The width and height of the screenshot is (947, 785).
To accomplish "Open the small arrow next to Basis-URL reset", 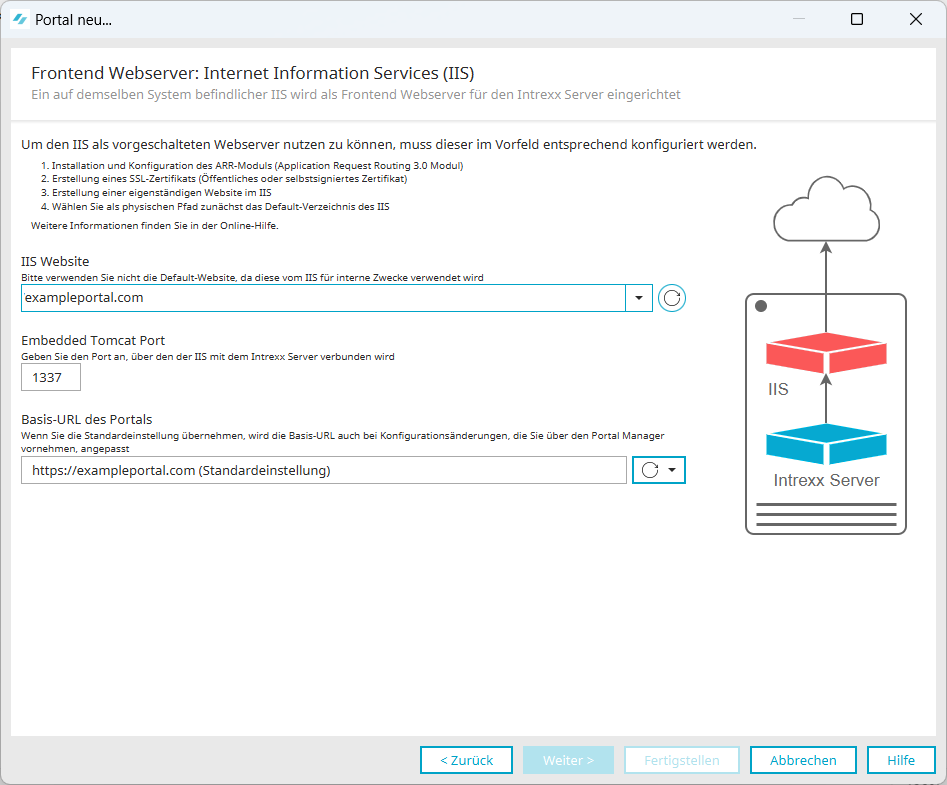I will (x=673, y=470).
